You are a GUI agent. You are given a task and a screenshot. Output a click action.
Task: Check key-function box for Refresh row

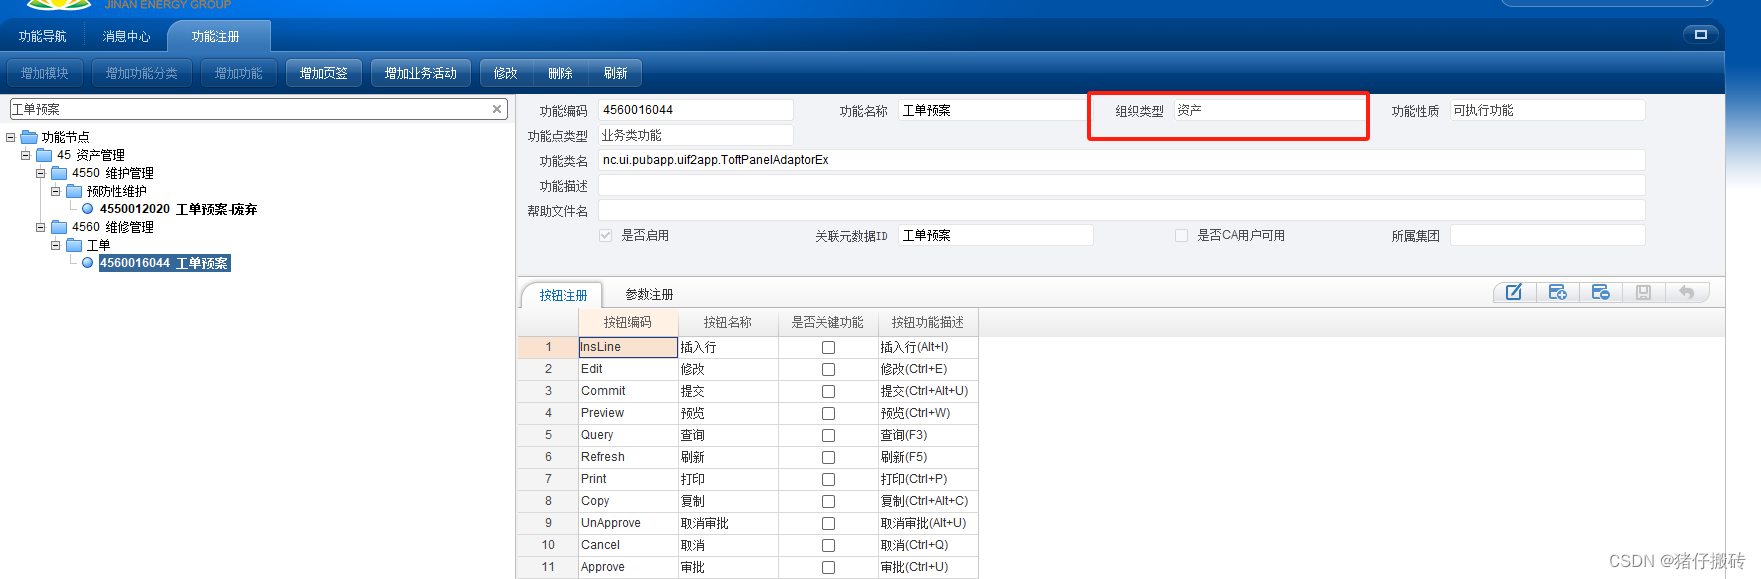coord(828,457)
